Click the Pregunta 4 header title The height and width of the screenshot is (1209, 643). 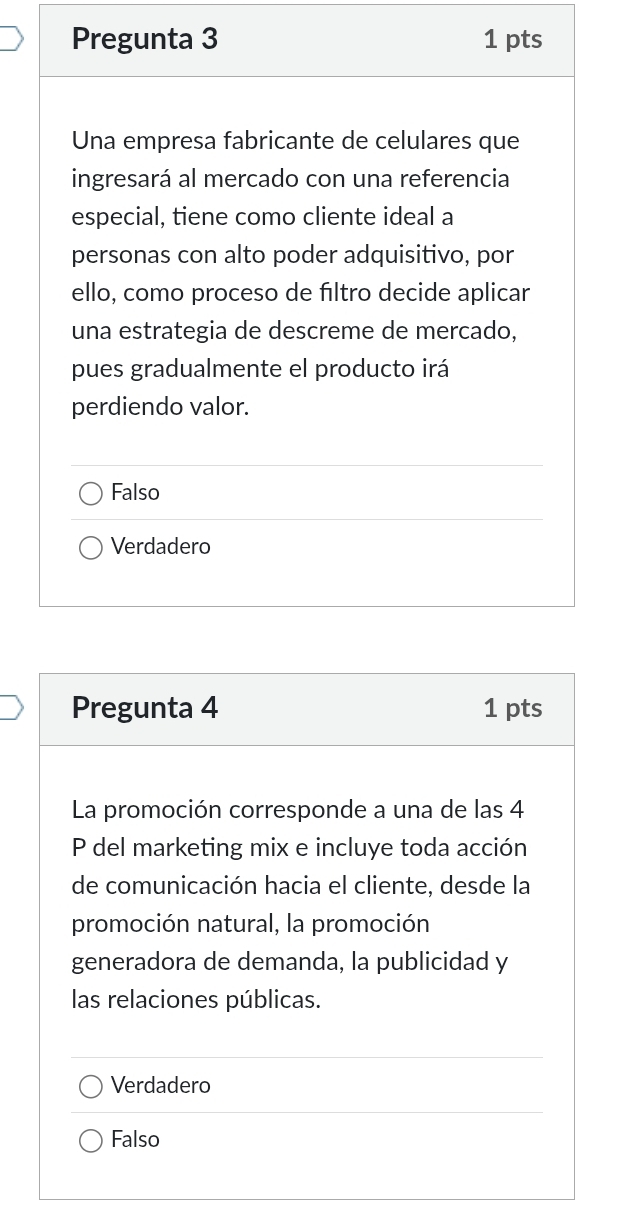tap(144, 708)
